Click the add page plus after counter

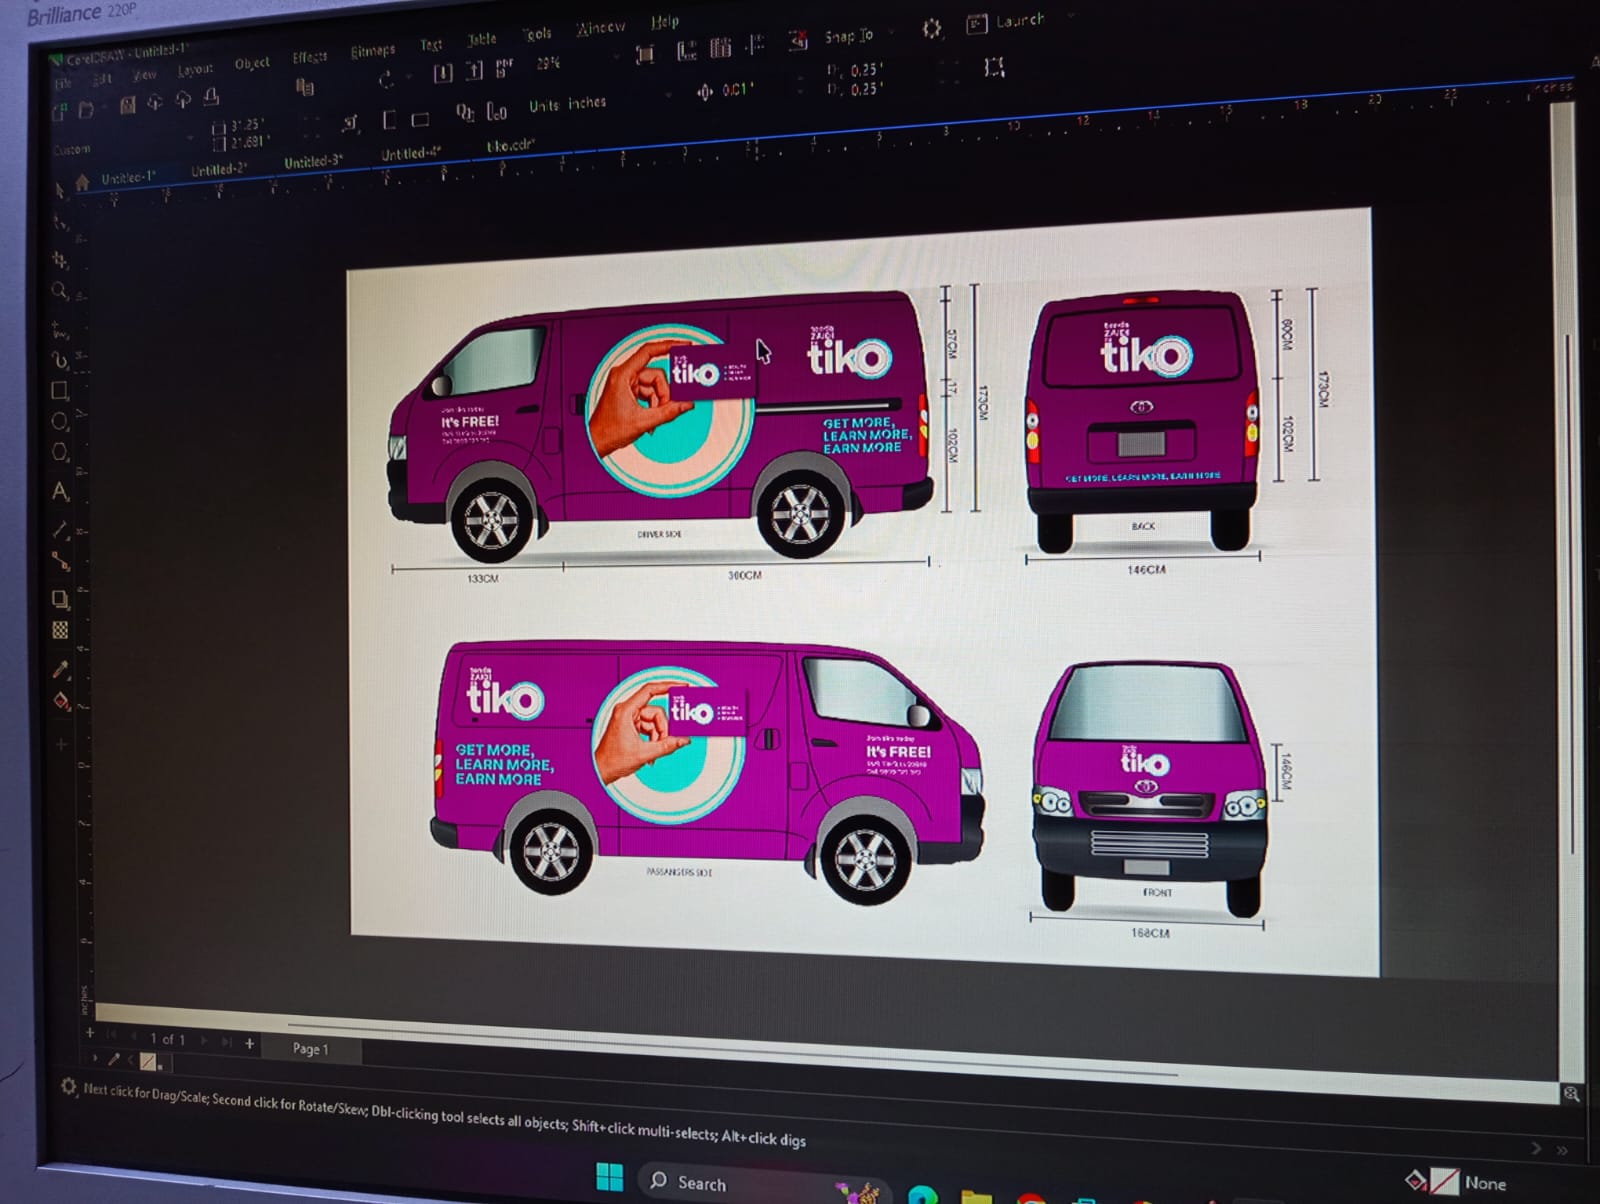[250, 1043]
